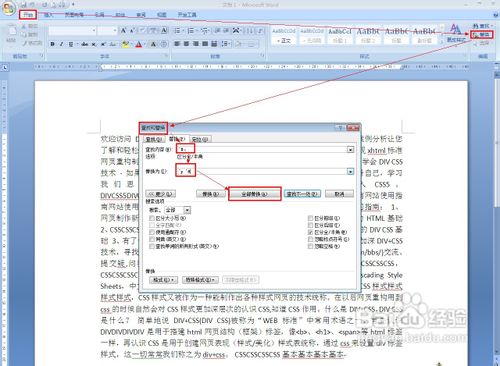This screenshot has width=500, height=366.
Task: Click the Shrink Font icon
Action: tap(132, 31)
